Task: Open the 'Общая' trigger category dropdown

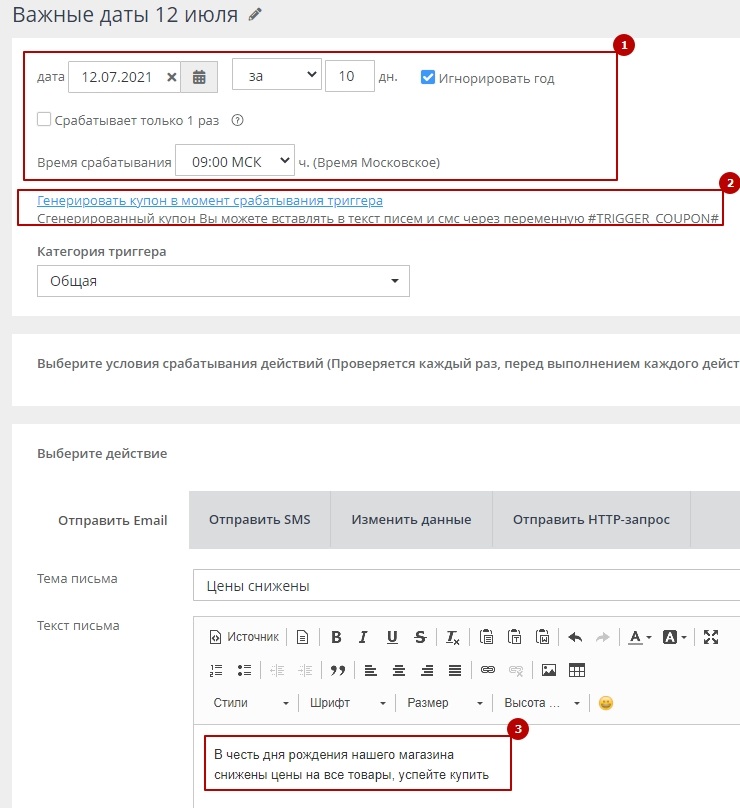Action: coord(223,281)
